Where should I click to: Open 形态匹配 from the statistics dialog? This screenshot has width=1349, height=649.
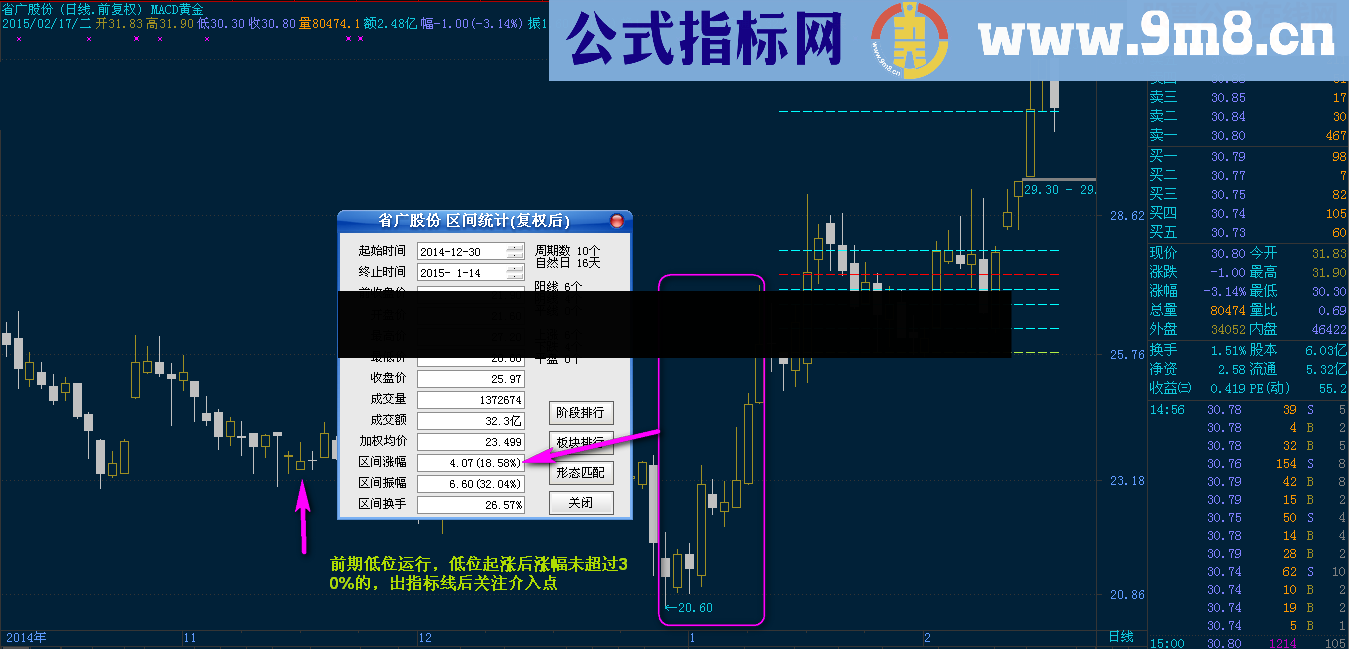tap(581, 474)
